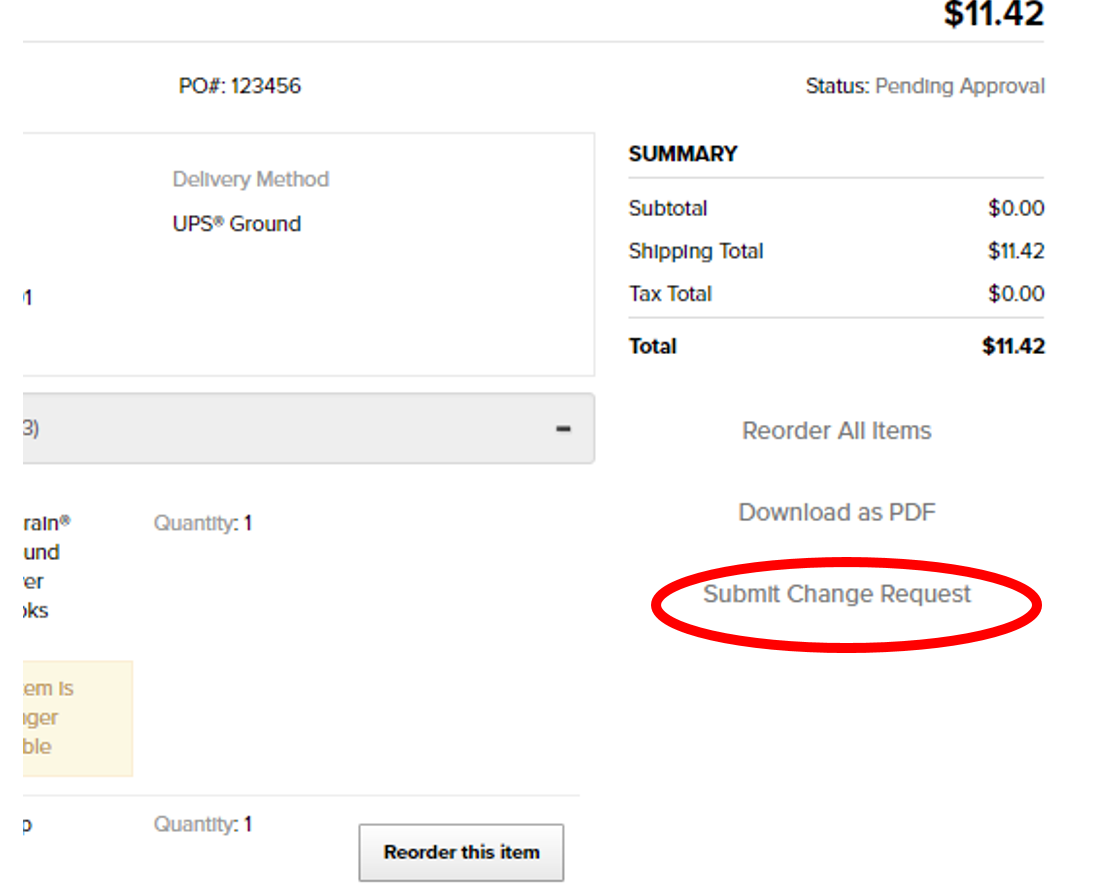
Task: Open the Submit Change Request link
Action: click(x=837, y=594)
